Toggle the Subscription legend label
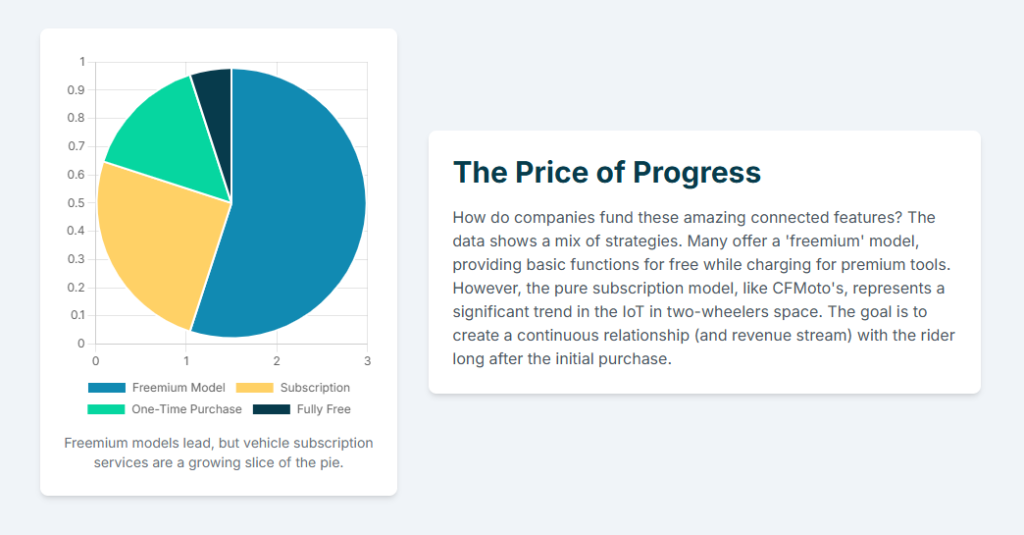The width and height of the screenshot is (1024, 535). (315, 387)
